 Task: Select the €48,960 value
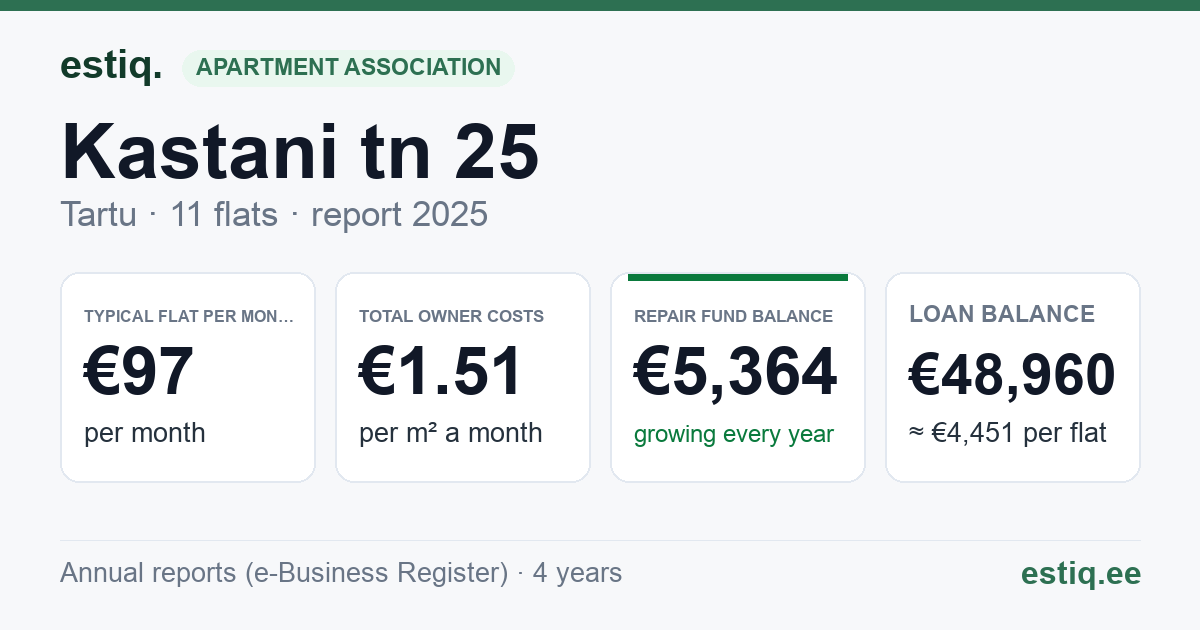click(x=1012, y=375)
